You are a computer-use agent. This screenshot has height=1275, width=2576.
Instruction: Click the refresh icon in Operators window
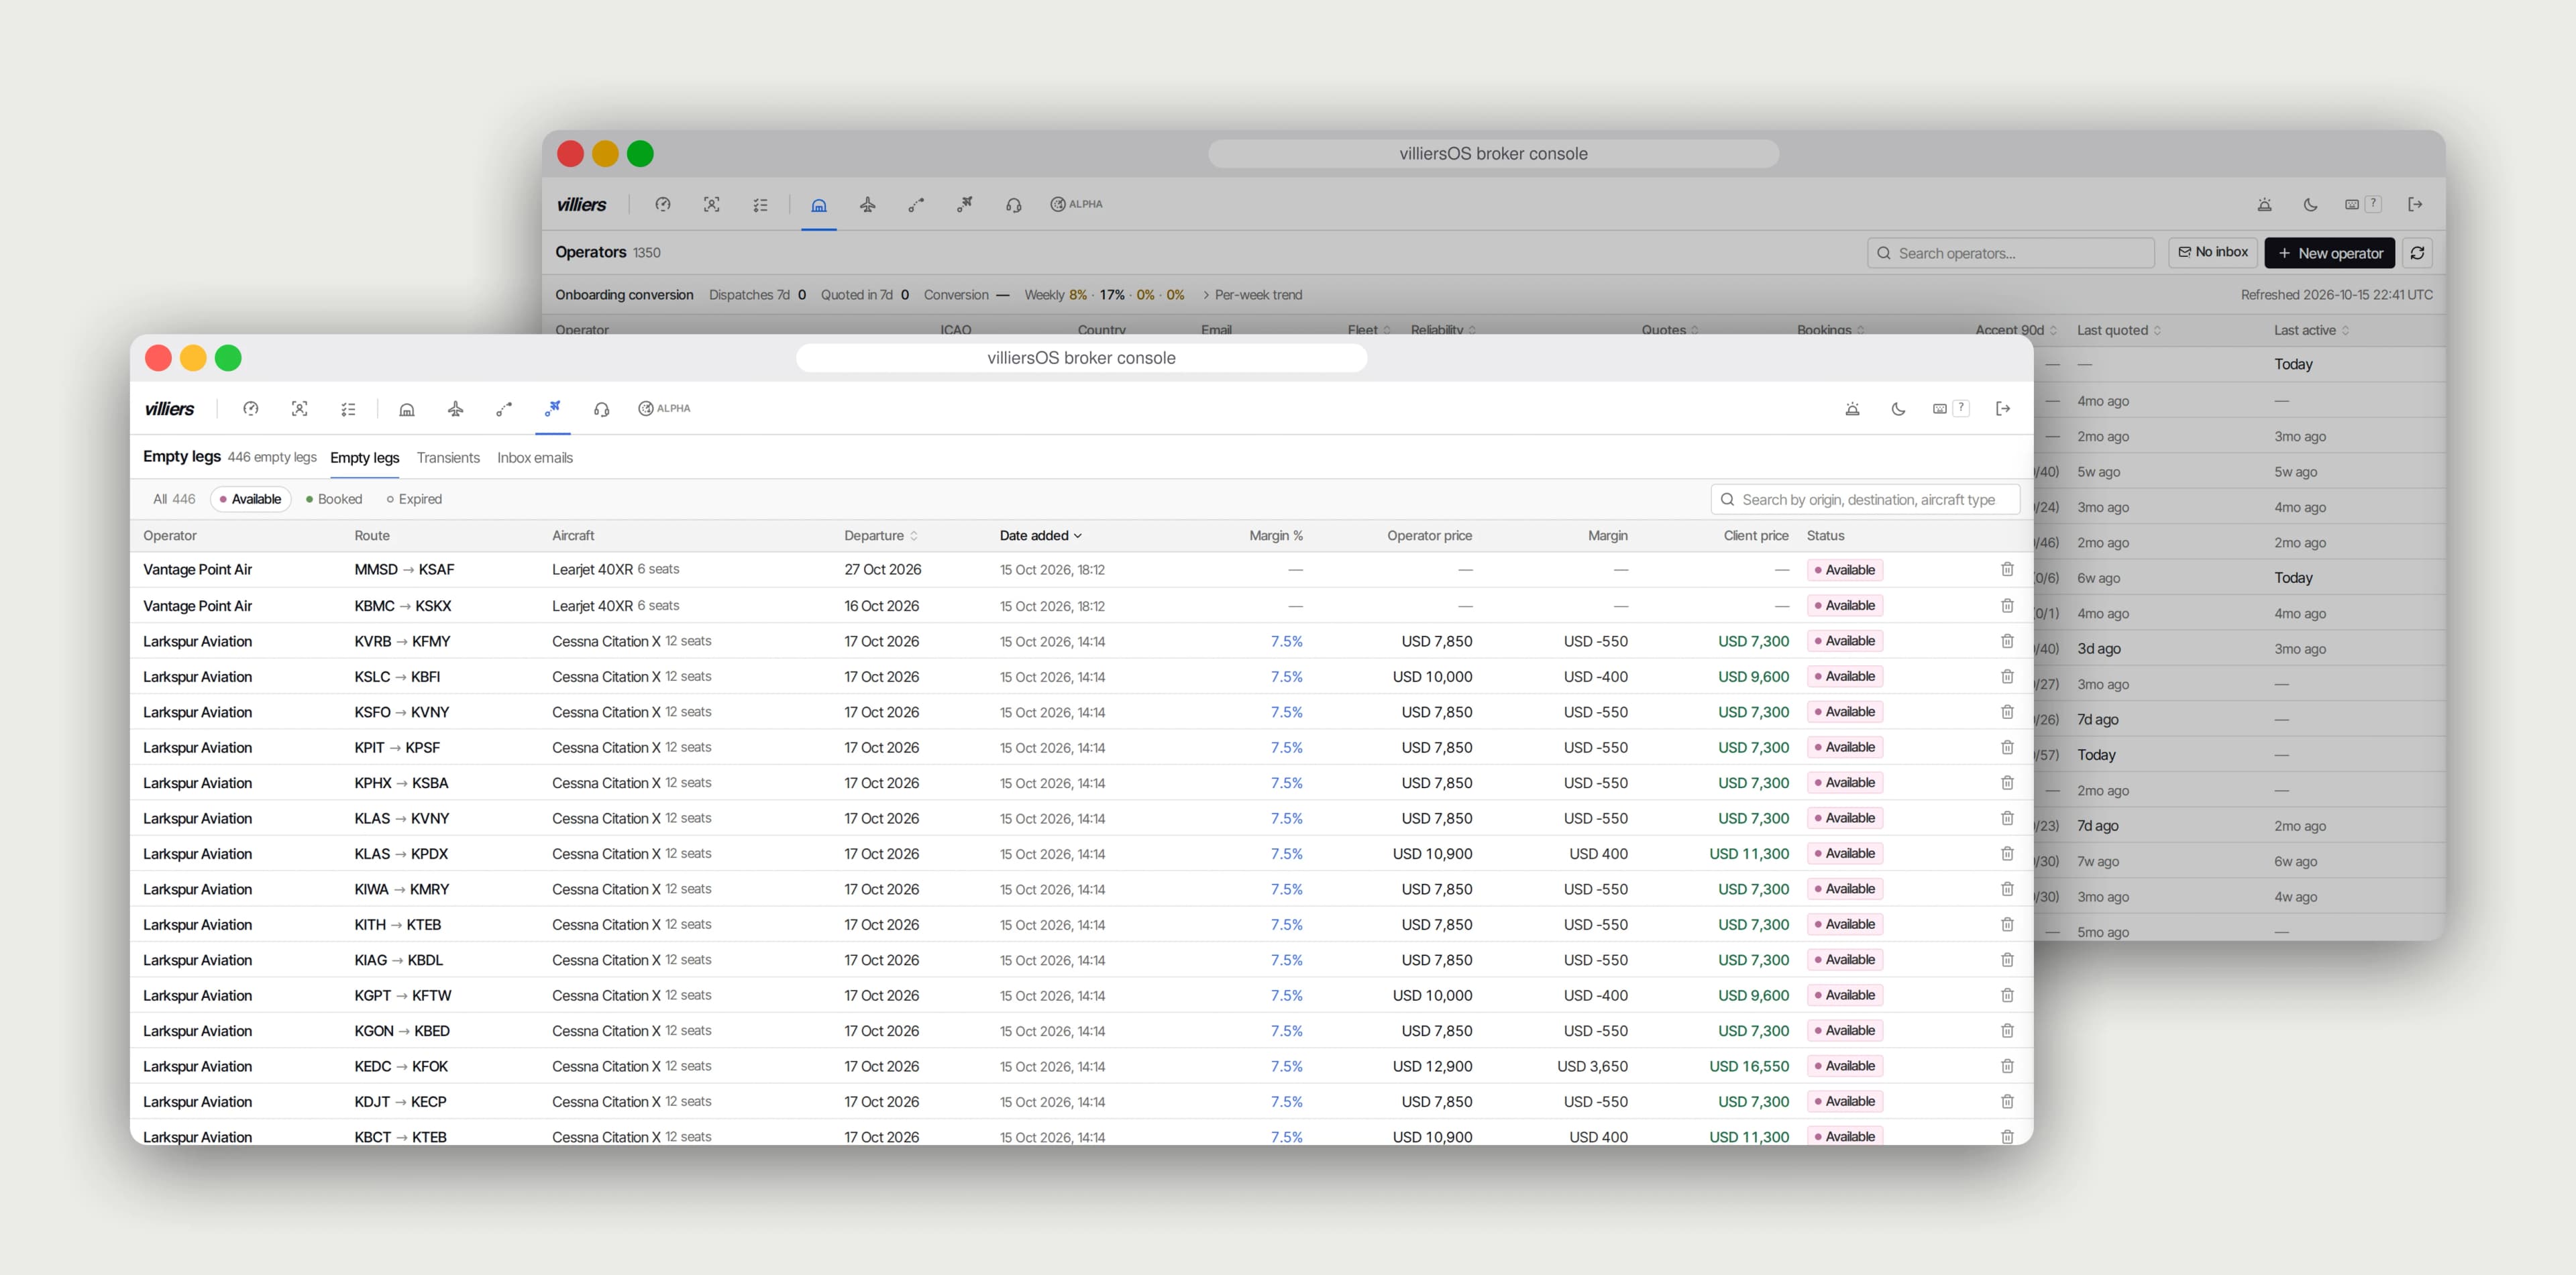point(2417,253)
